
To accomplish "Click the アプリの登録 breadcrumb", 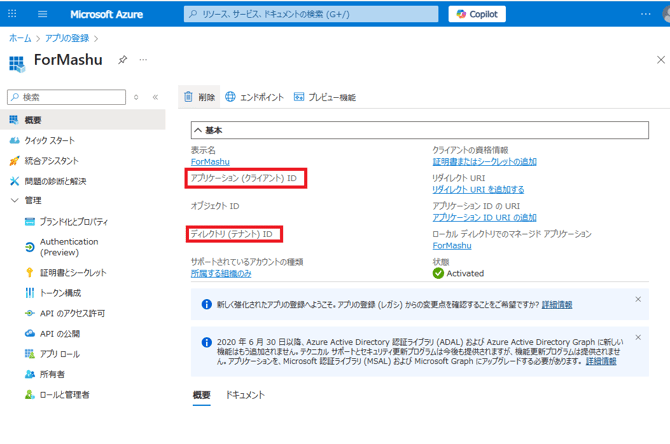I will [67, 37].
